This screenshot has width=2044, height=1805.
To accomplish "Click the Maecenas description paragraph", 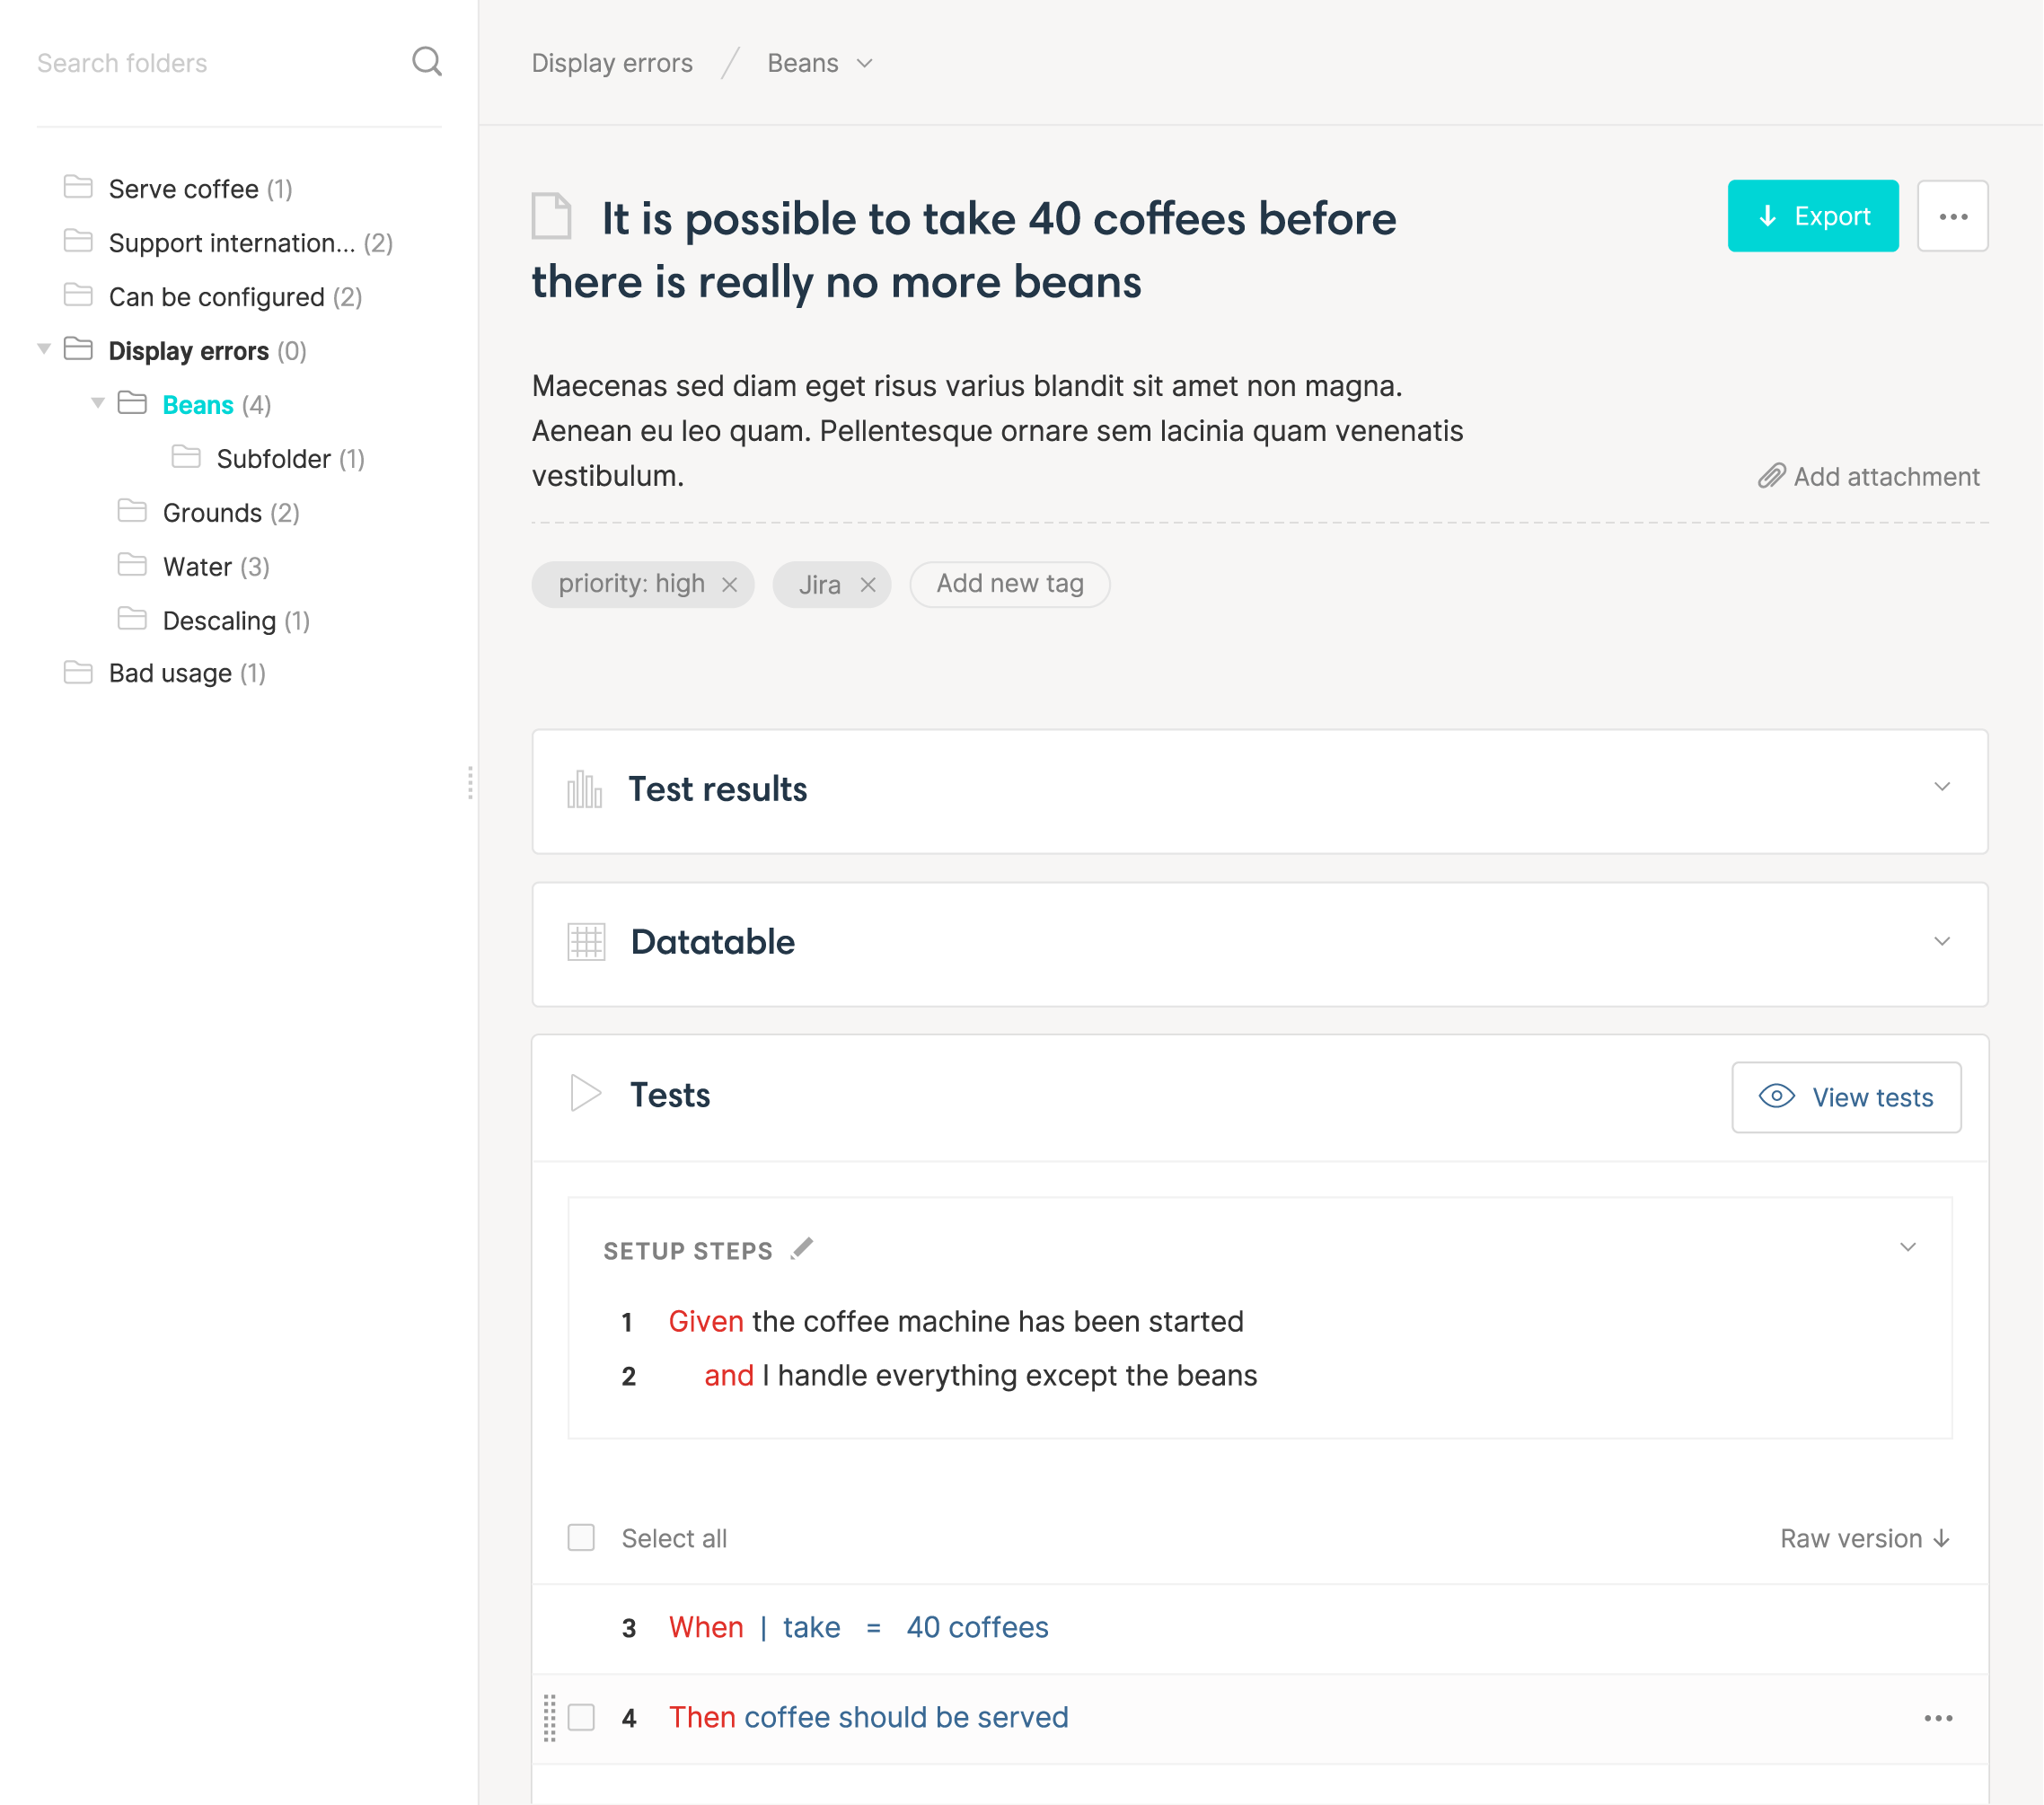I will pyautogui.click(x=997, y=431).
